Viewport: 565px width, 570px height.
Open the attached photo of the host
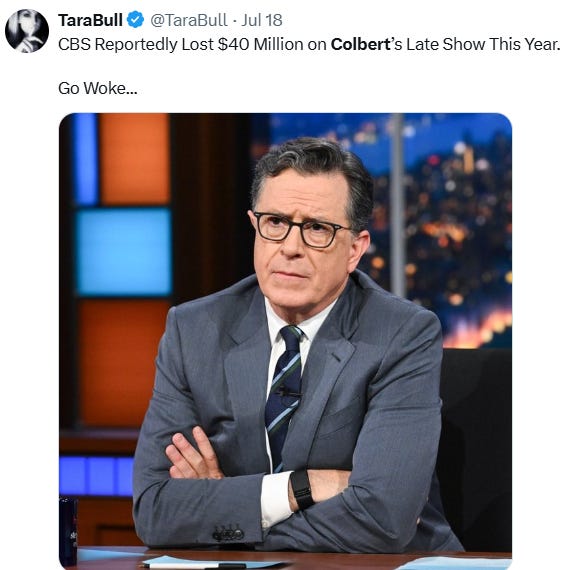click(x=285, y=341)
